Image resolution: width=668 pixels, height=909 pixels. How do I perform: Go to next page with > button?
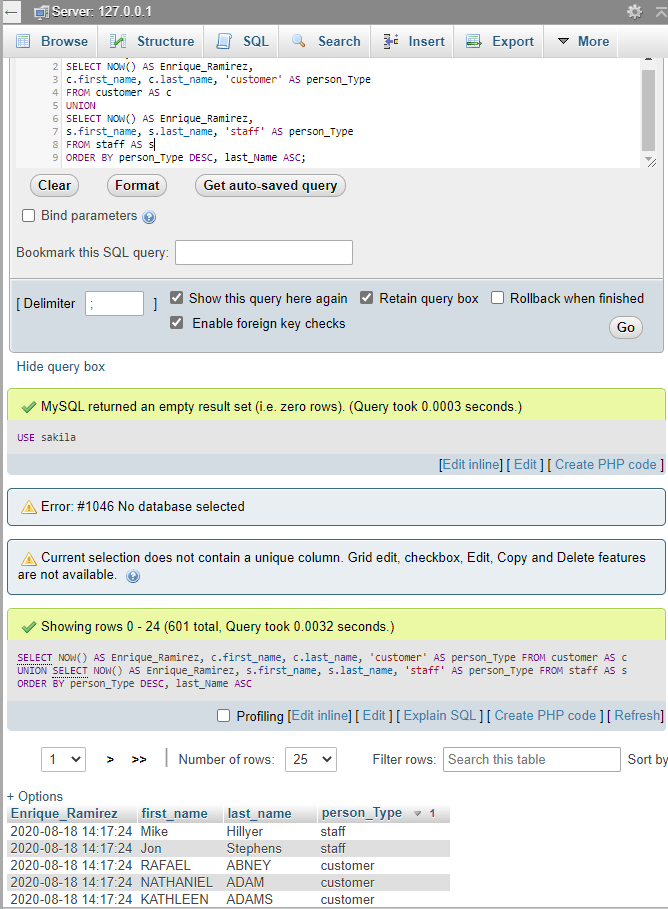(110, 759)
